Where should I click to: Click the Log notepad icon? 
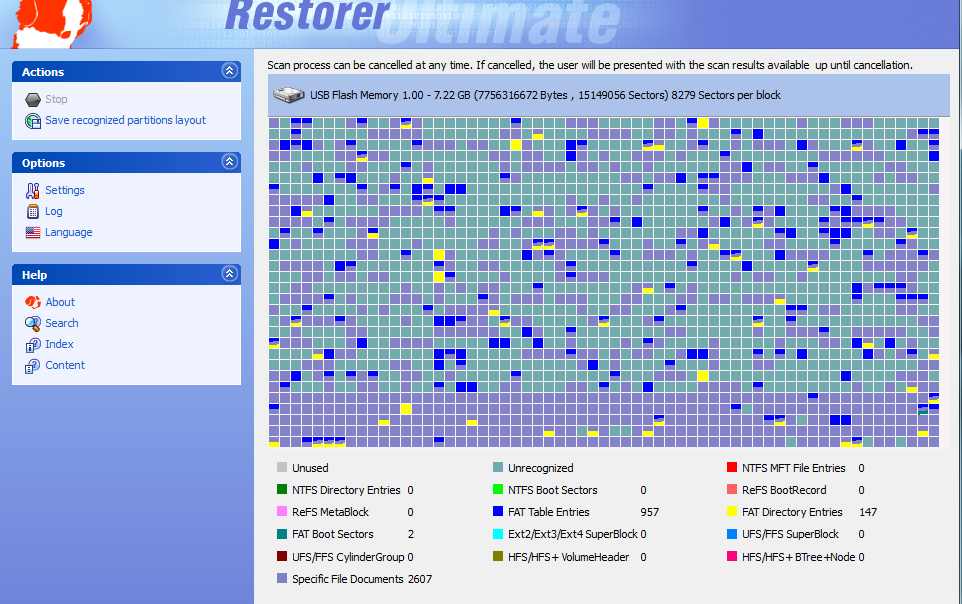tap(33, 212)
